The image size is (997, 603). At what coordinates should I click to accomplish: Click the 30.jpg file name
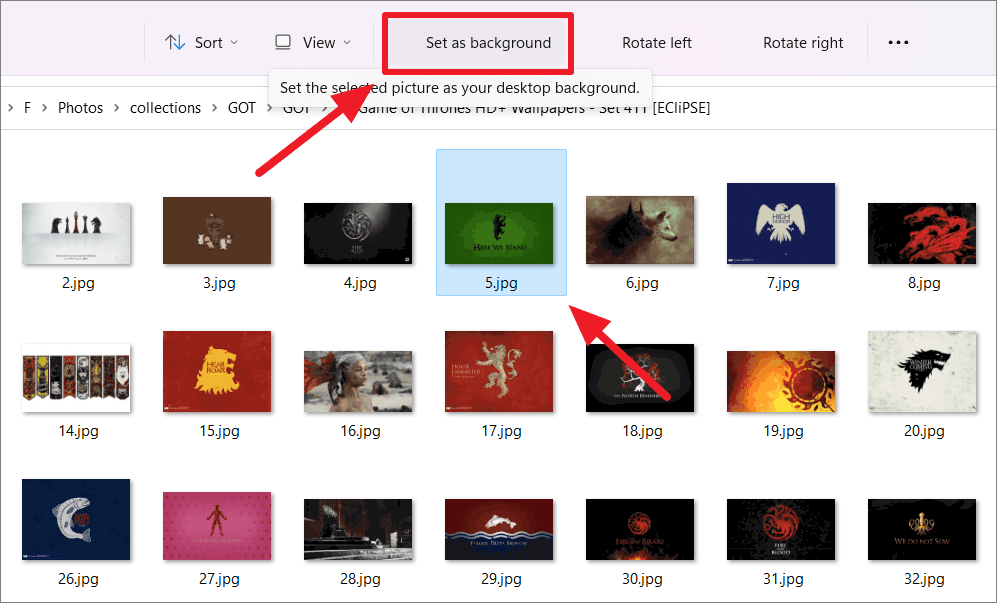(x=642, y=579)
